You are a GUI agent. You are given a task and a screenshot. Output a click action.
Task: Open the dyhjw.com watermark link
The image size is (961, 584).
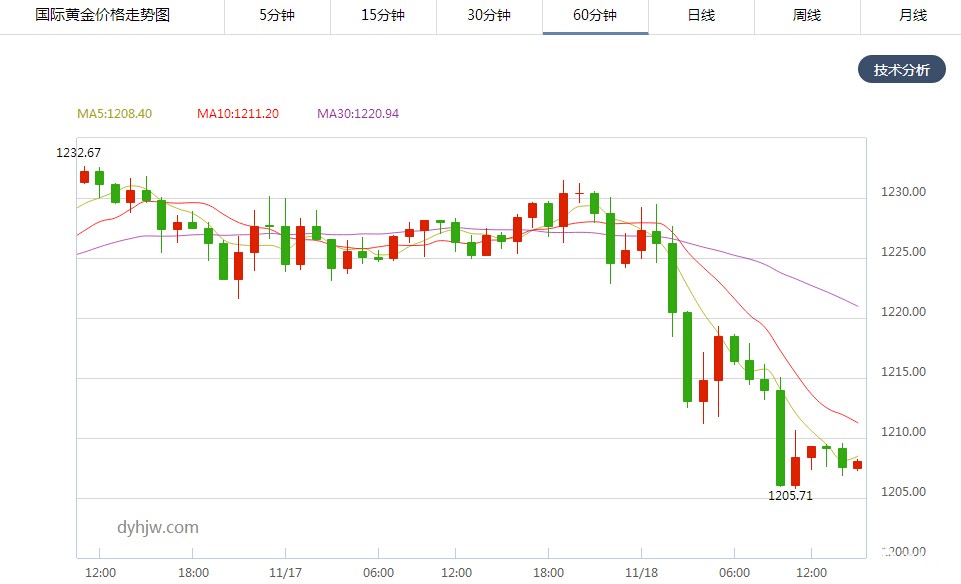pos(158,527)
